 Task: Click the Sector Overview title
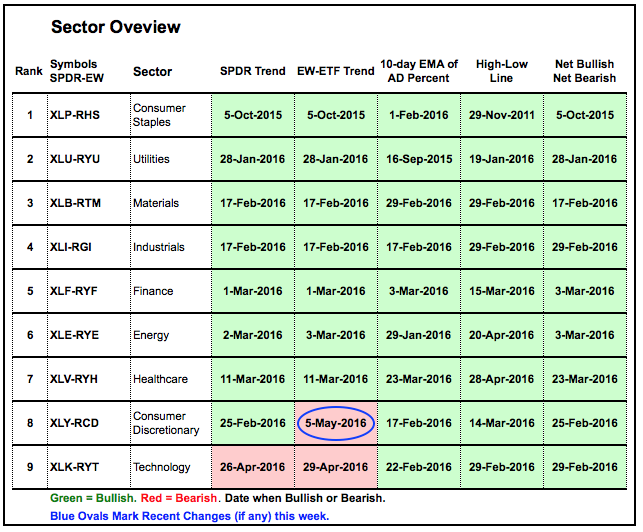click(x=116, y=27)
